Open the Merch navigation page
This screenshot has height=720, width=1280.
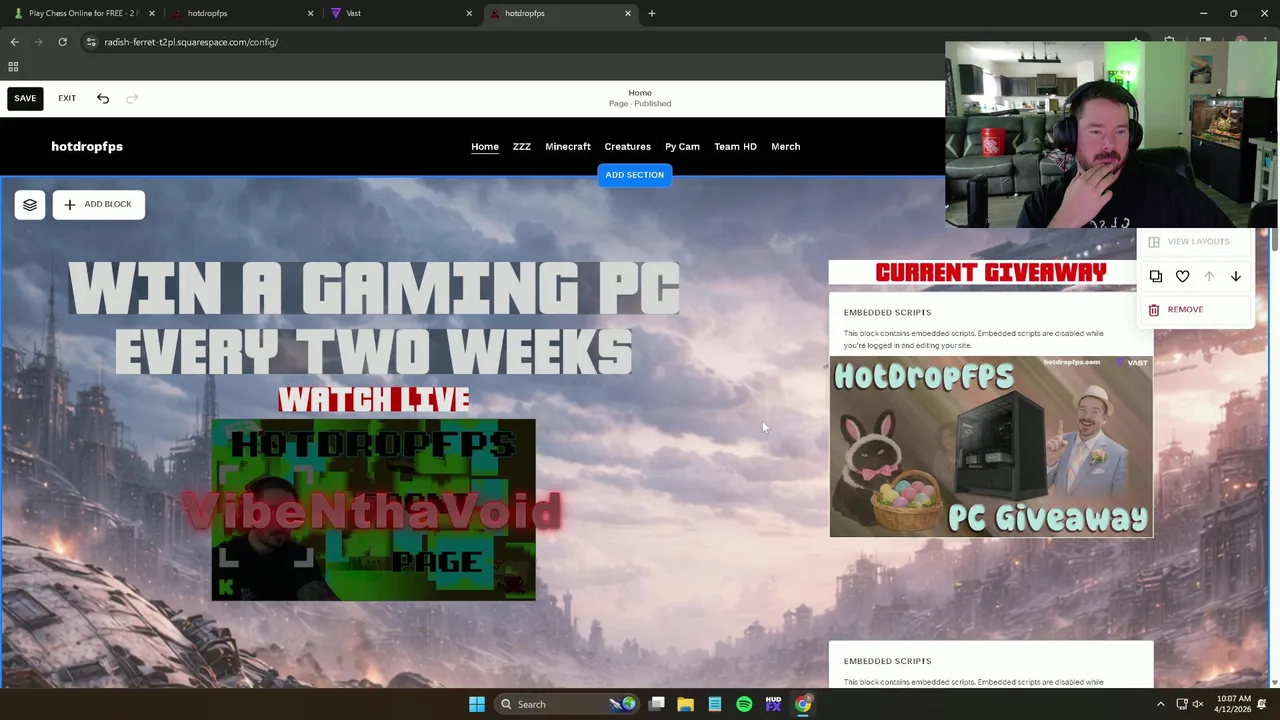pyautogui.click(x=786, y=147)
